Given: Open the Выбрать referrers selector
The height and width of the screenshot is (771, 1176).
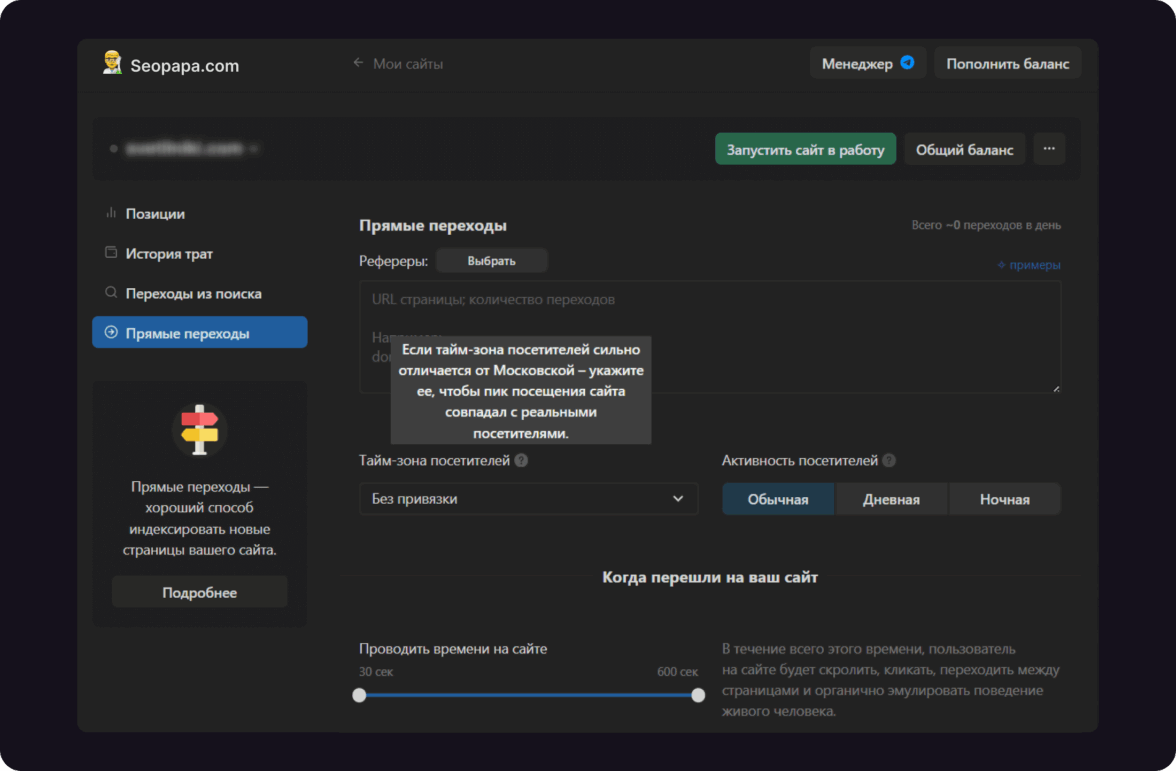Looking at the screenshot, I should tap(491, 261).
